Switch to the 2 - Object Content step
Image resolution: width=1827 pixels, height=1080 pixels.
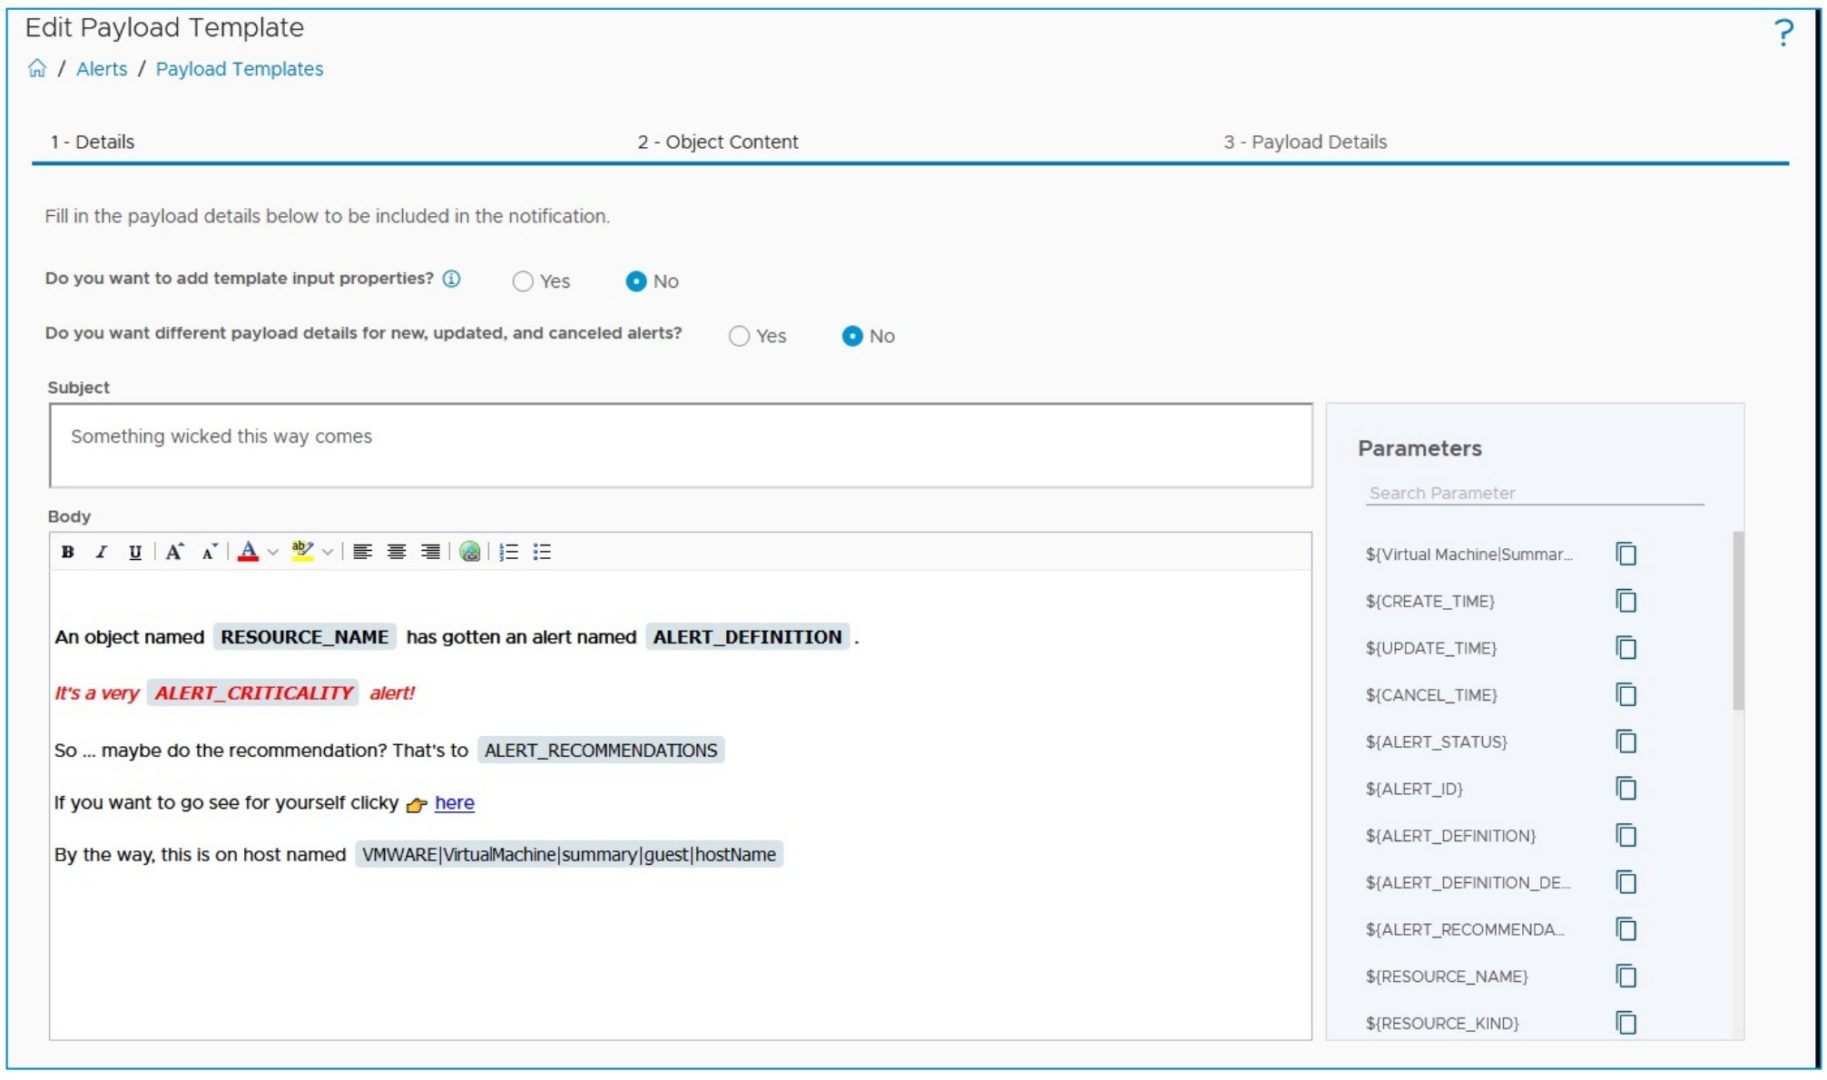tap(717, 142)
